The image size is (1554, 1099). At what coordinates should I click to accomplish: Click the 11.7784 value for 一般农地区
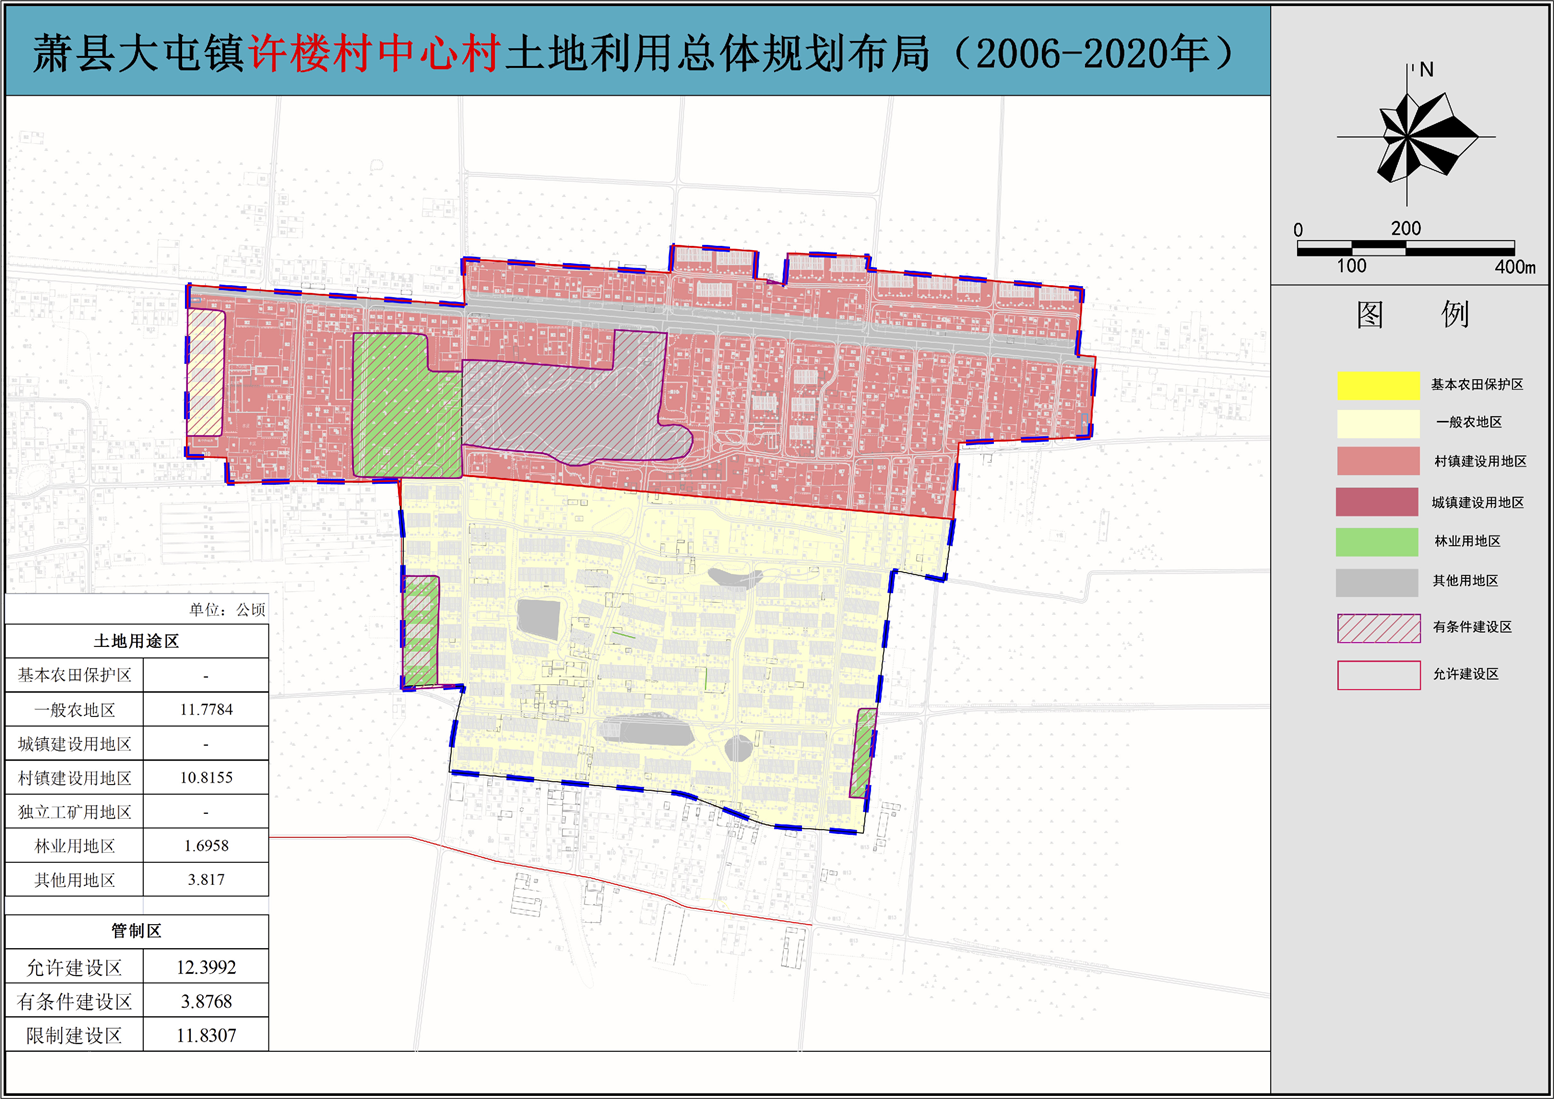[x=206, y=710]
